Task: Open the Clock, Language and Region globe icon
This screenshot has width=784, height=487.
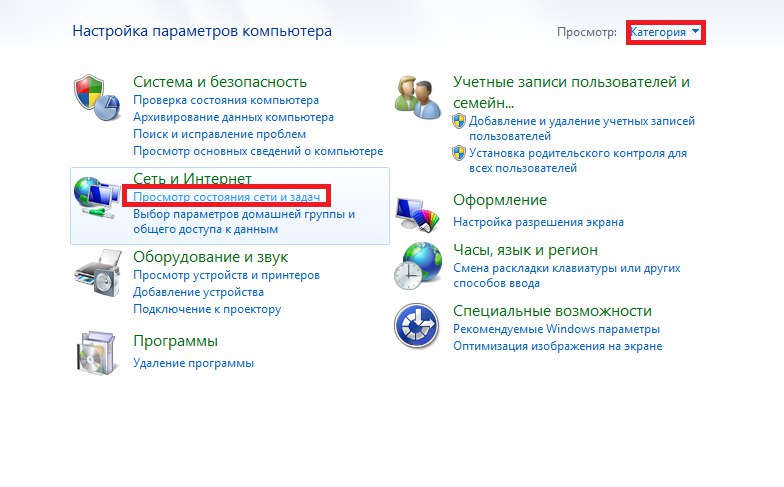Action: [418, 266]
